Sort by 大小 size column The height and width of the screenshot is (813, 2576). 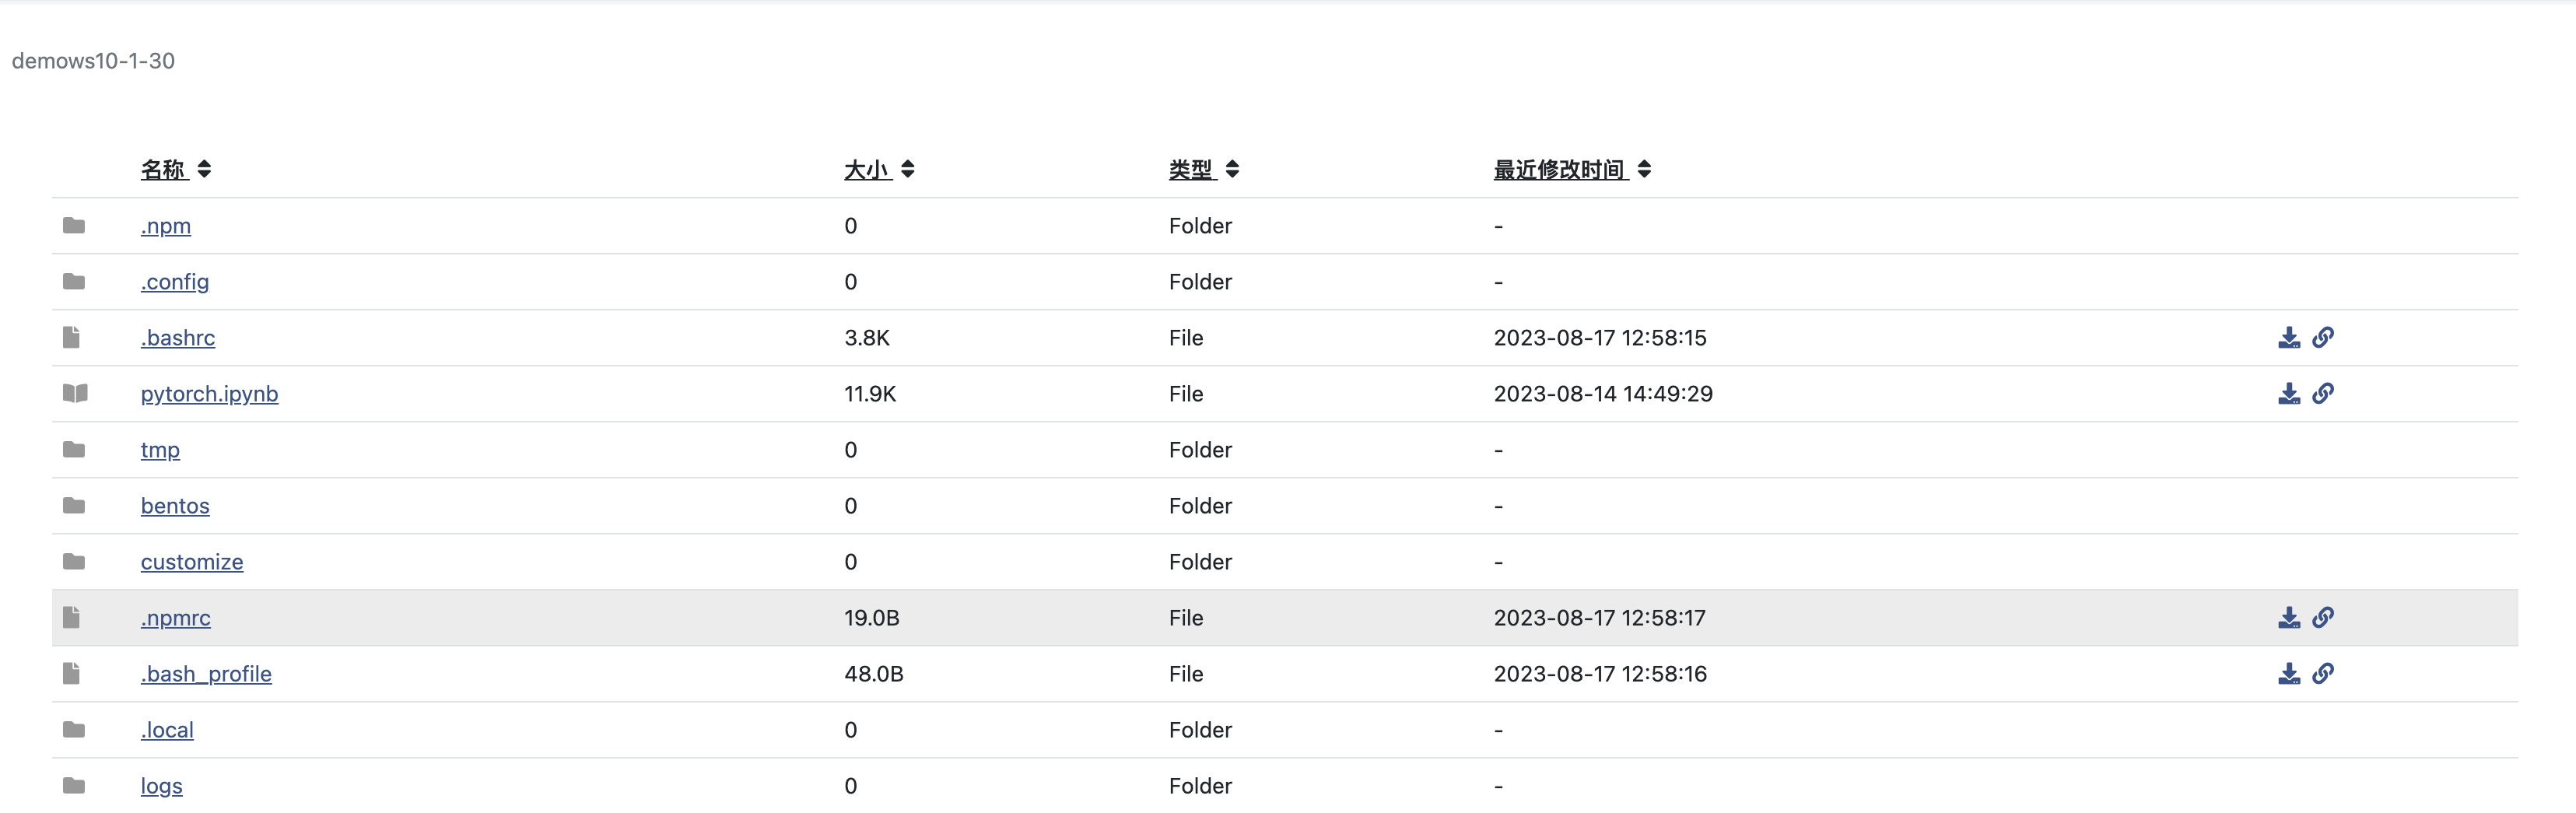[907, 169]
